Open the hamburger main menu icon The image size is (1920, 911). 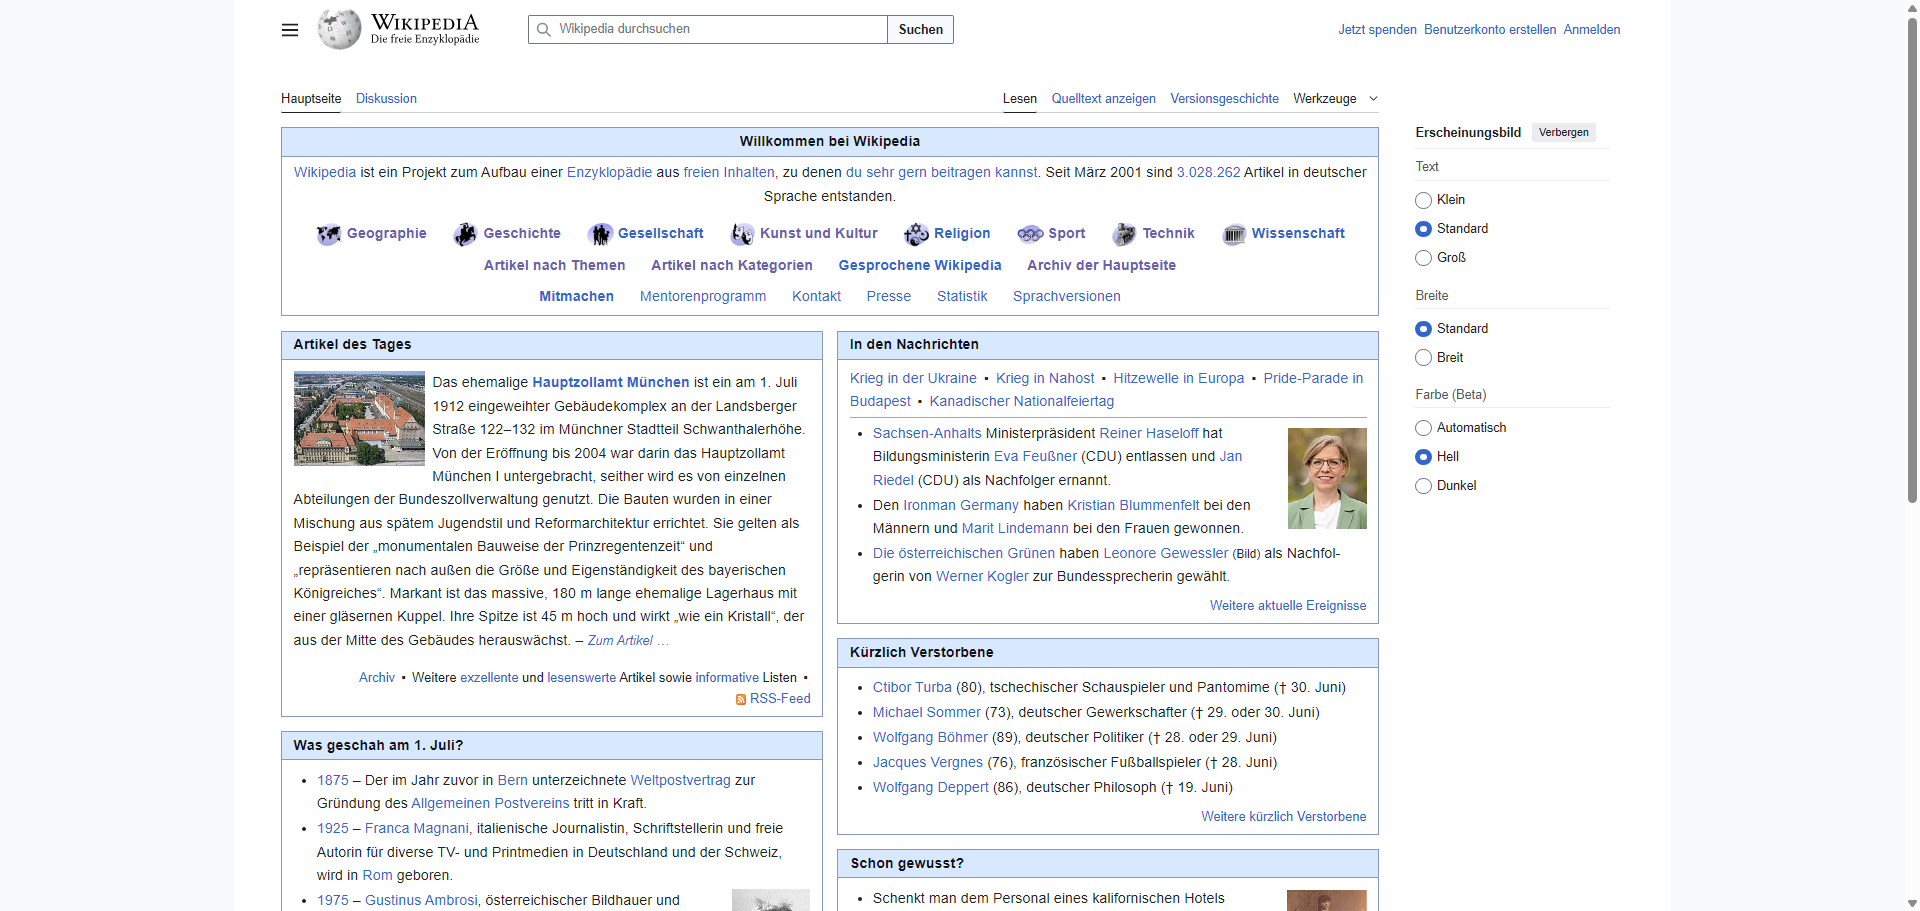(x=290, y=30)
